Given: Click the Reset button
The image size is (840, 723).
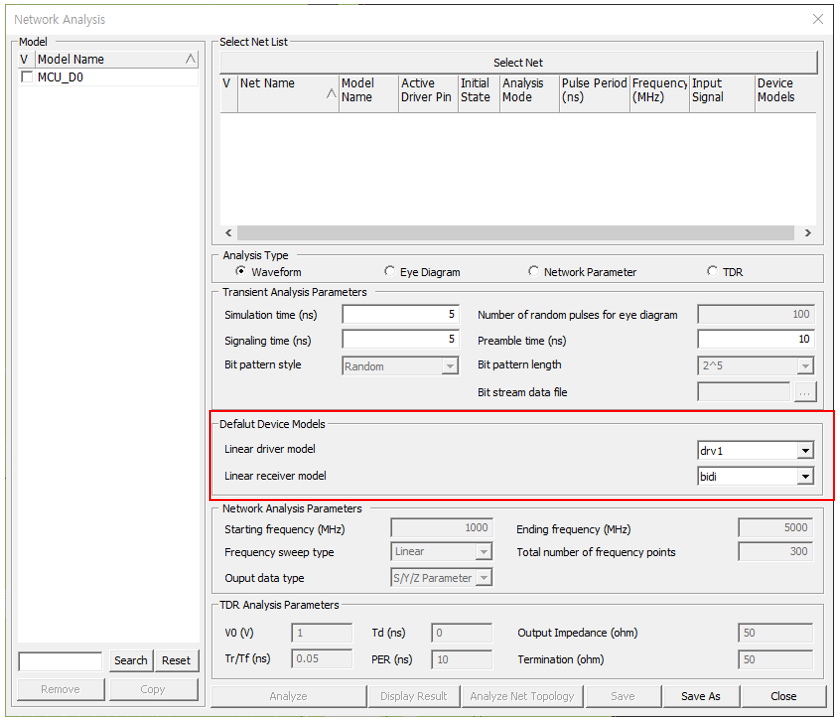Looking at the screenshot, I should (176, 661).
